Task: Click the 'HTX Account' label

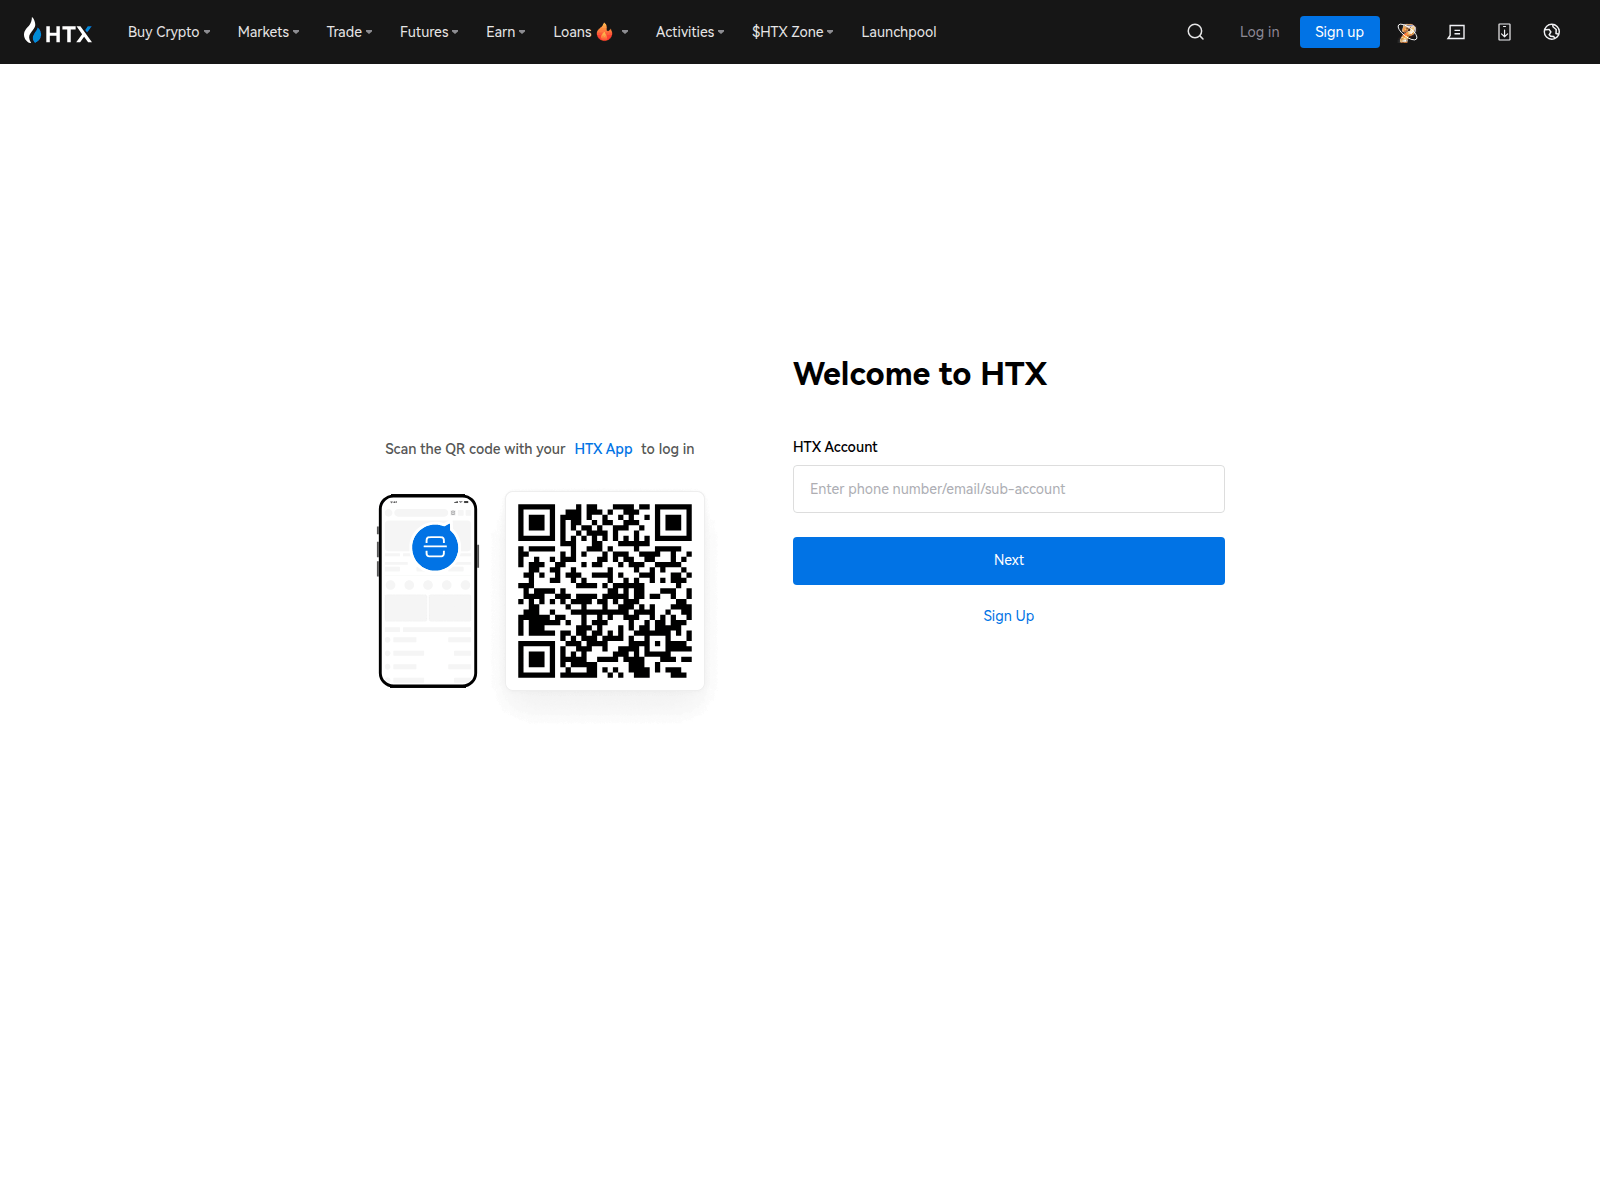Action: point(835,447)
